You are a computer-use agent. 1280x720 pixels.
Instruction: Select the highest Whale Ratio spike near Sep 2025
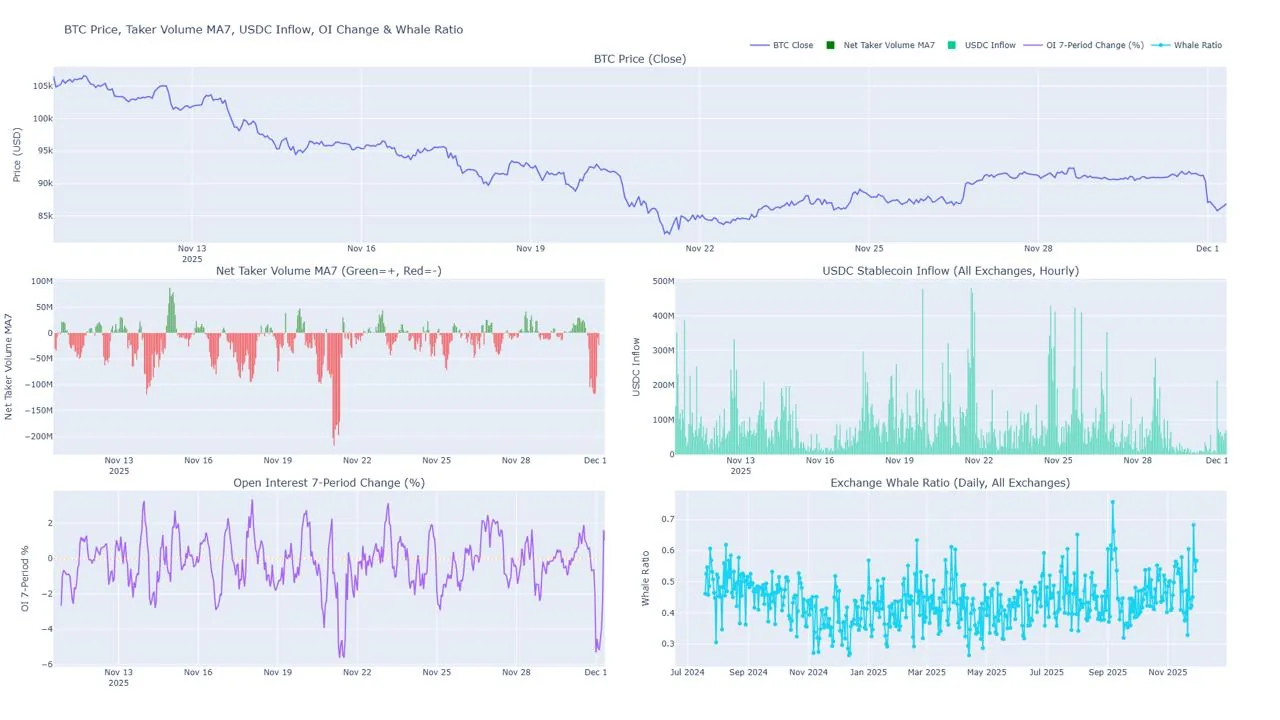point(1113,503)
